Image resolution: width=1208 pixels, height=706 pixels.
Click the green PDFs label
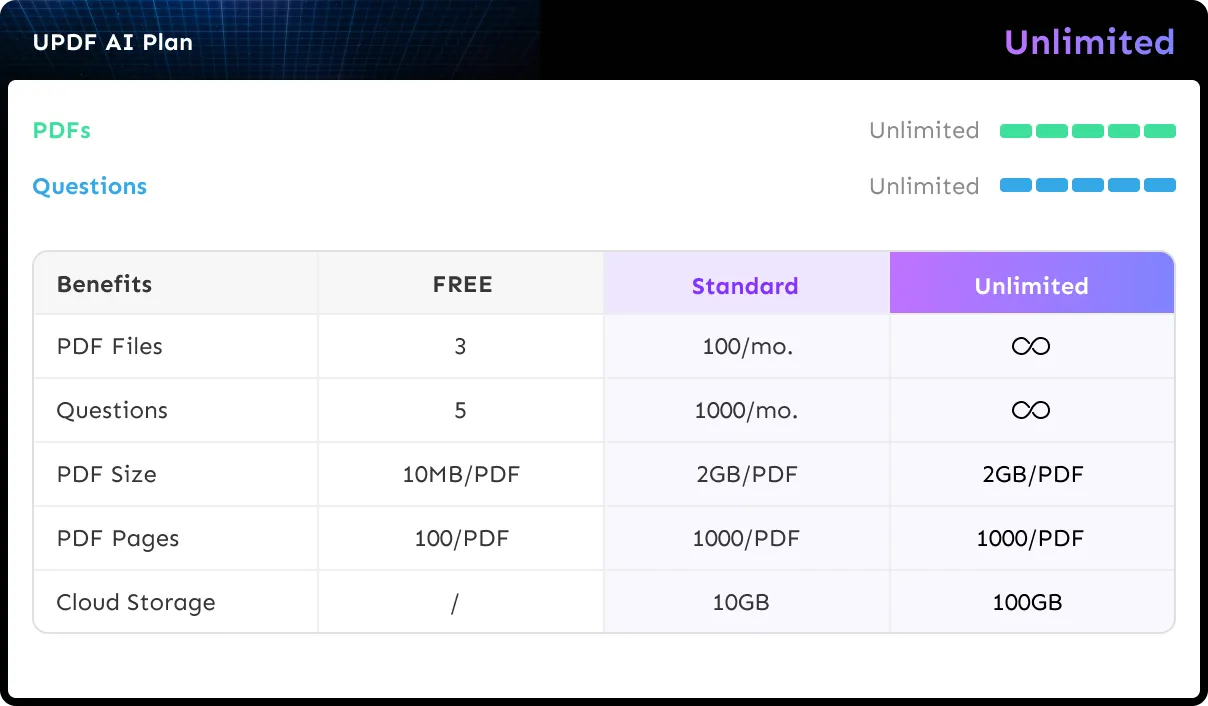coord(62,131)
